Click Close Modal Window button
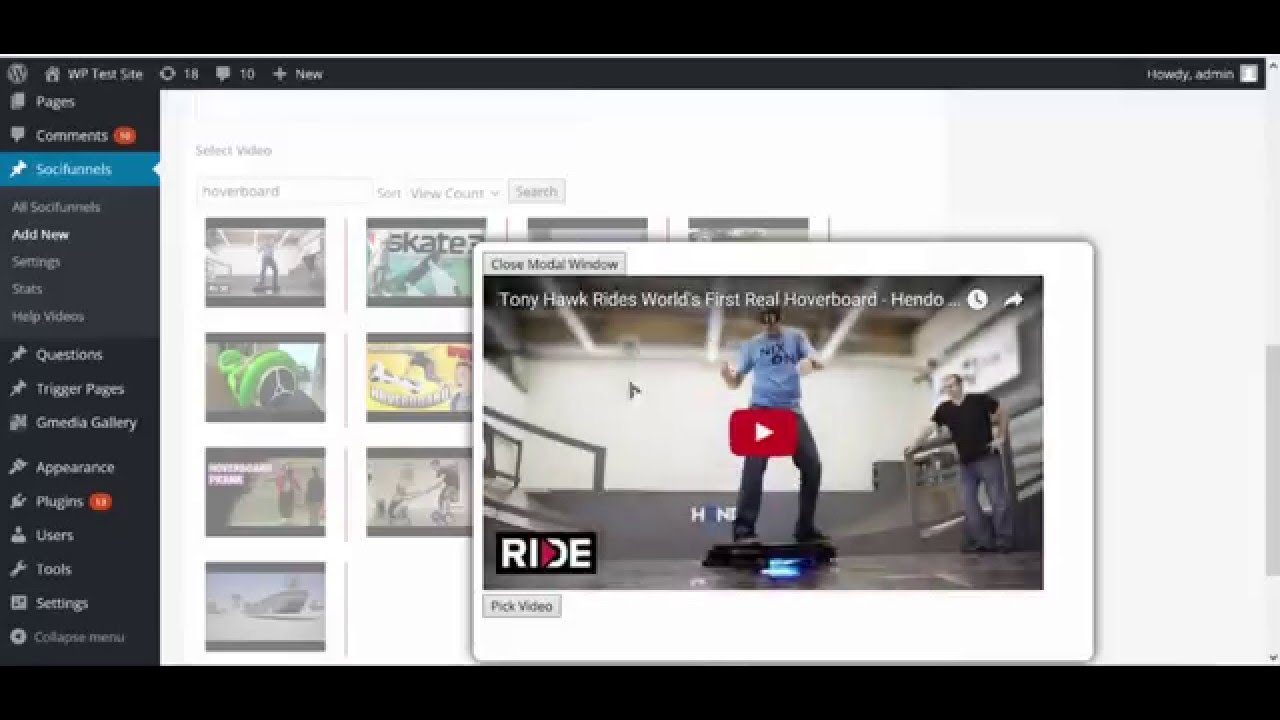The height and width of the screenshot is (720, 1280). coord(554,264)
